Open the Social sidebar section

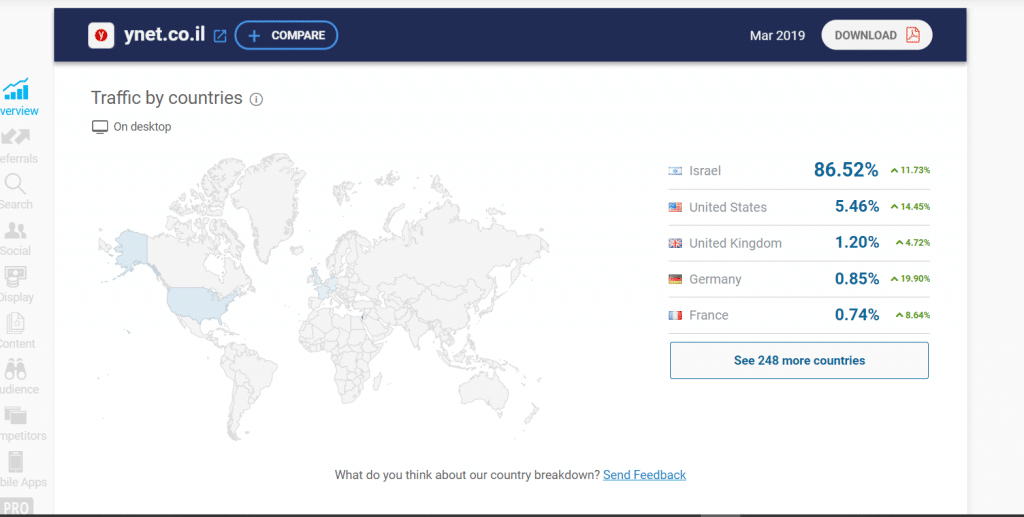coord(16,239)
